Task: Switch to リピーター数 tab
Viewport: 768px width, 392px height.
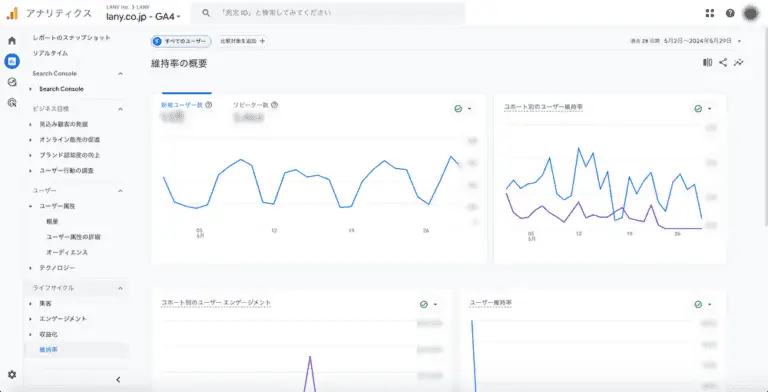Action: pos(251,105)
